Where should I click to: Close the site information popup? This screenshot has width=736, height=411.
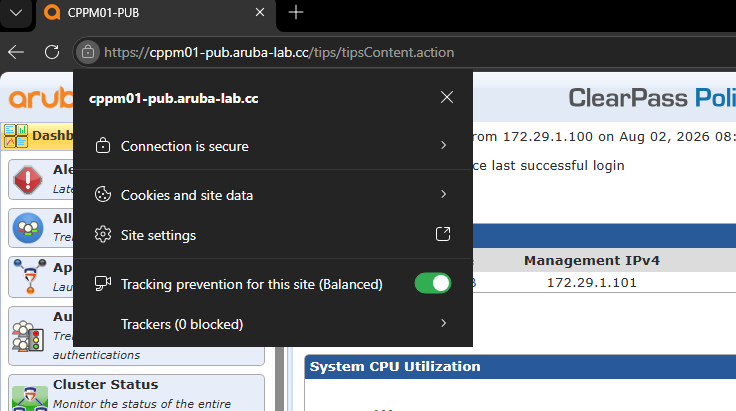point(447,97)
